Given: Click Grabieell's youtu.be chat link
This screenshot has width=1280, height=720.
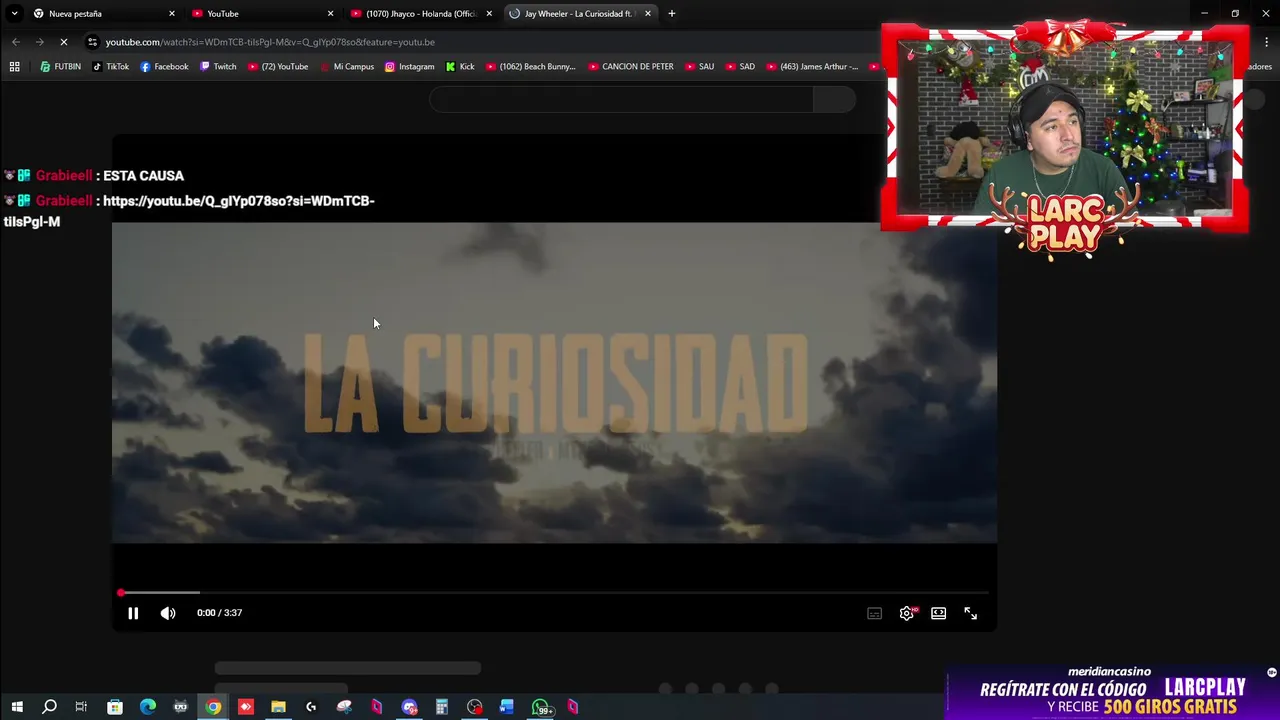Looking at the screenshot, I should 189,211.
